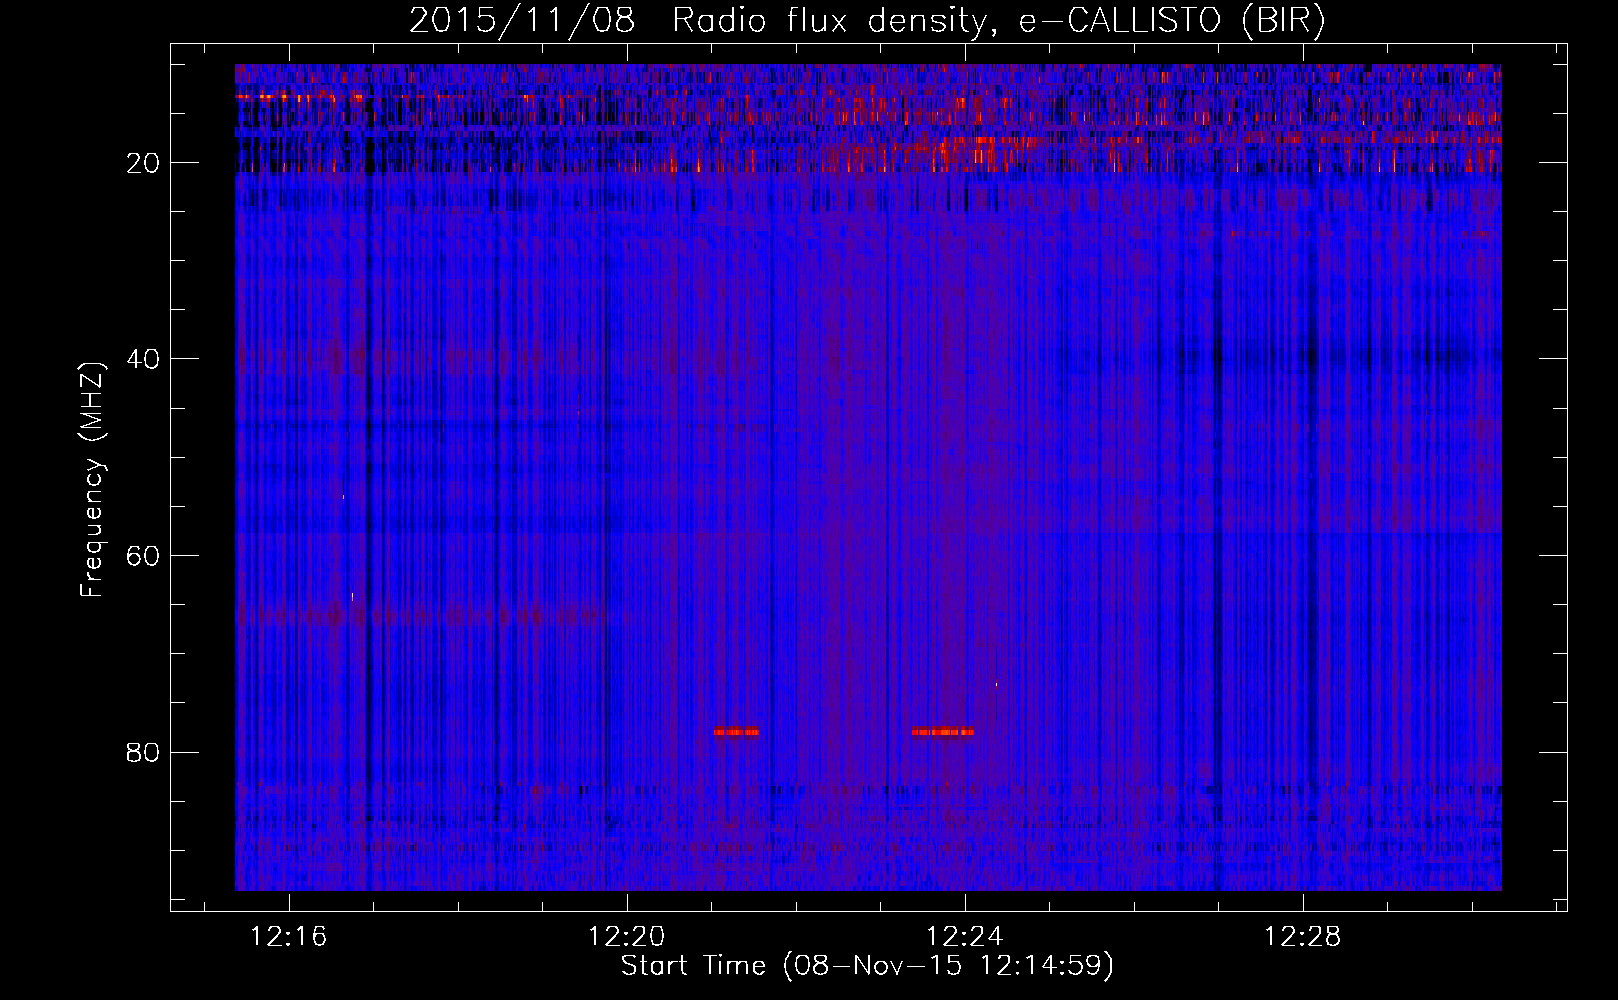Click the 60 MHz frequency tick label
1618x1000 pixels.
click(x=143, y=556)
